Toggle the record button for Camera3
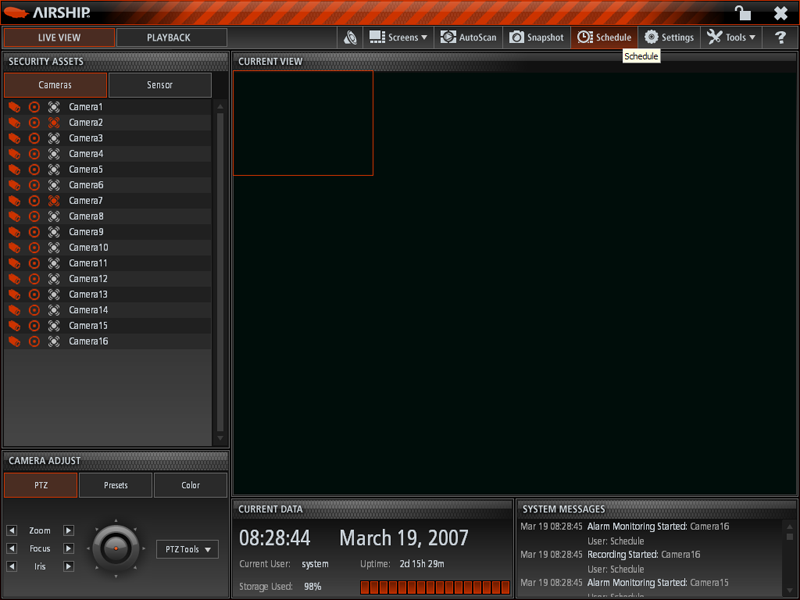Viewport: 800px width, 600px height. (34, 139)
